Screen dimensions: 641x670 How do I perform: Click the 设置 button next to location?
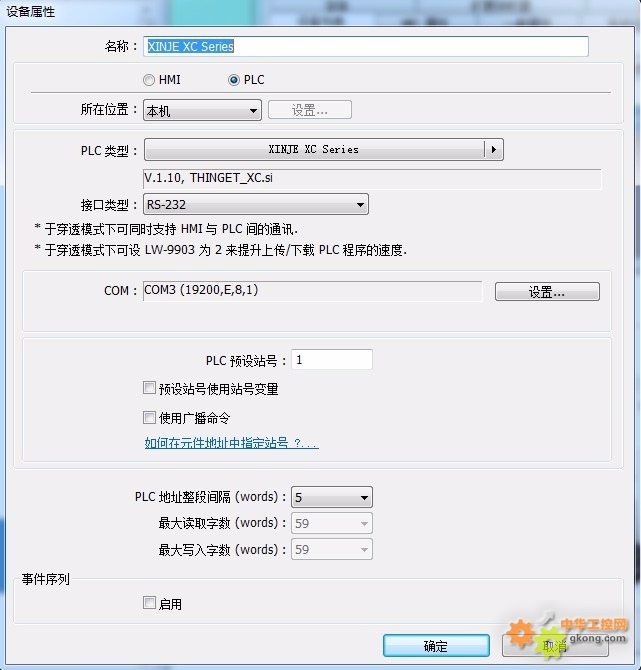(310, 110)
